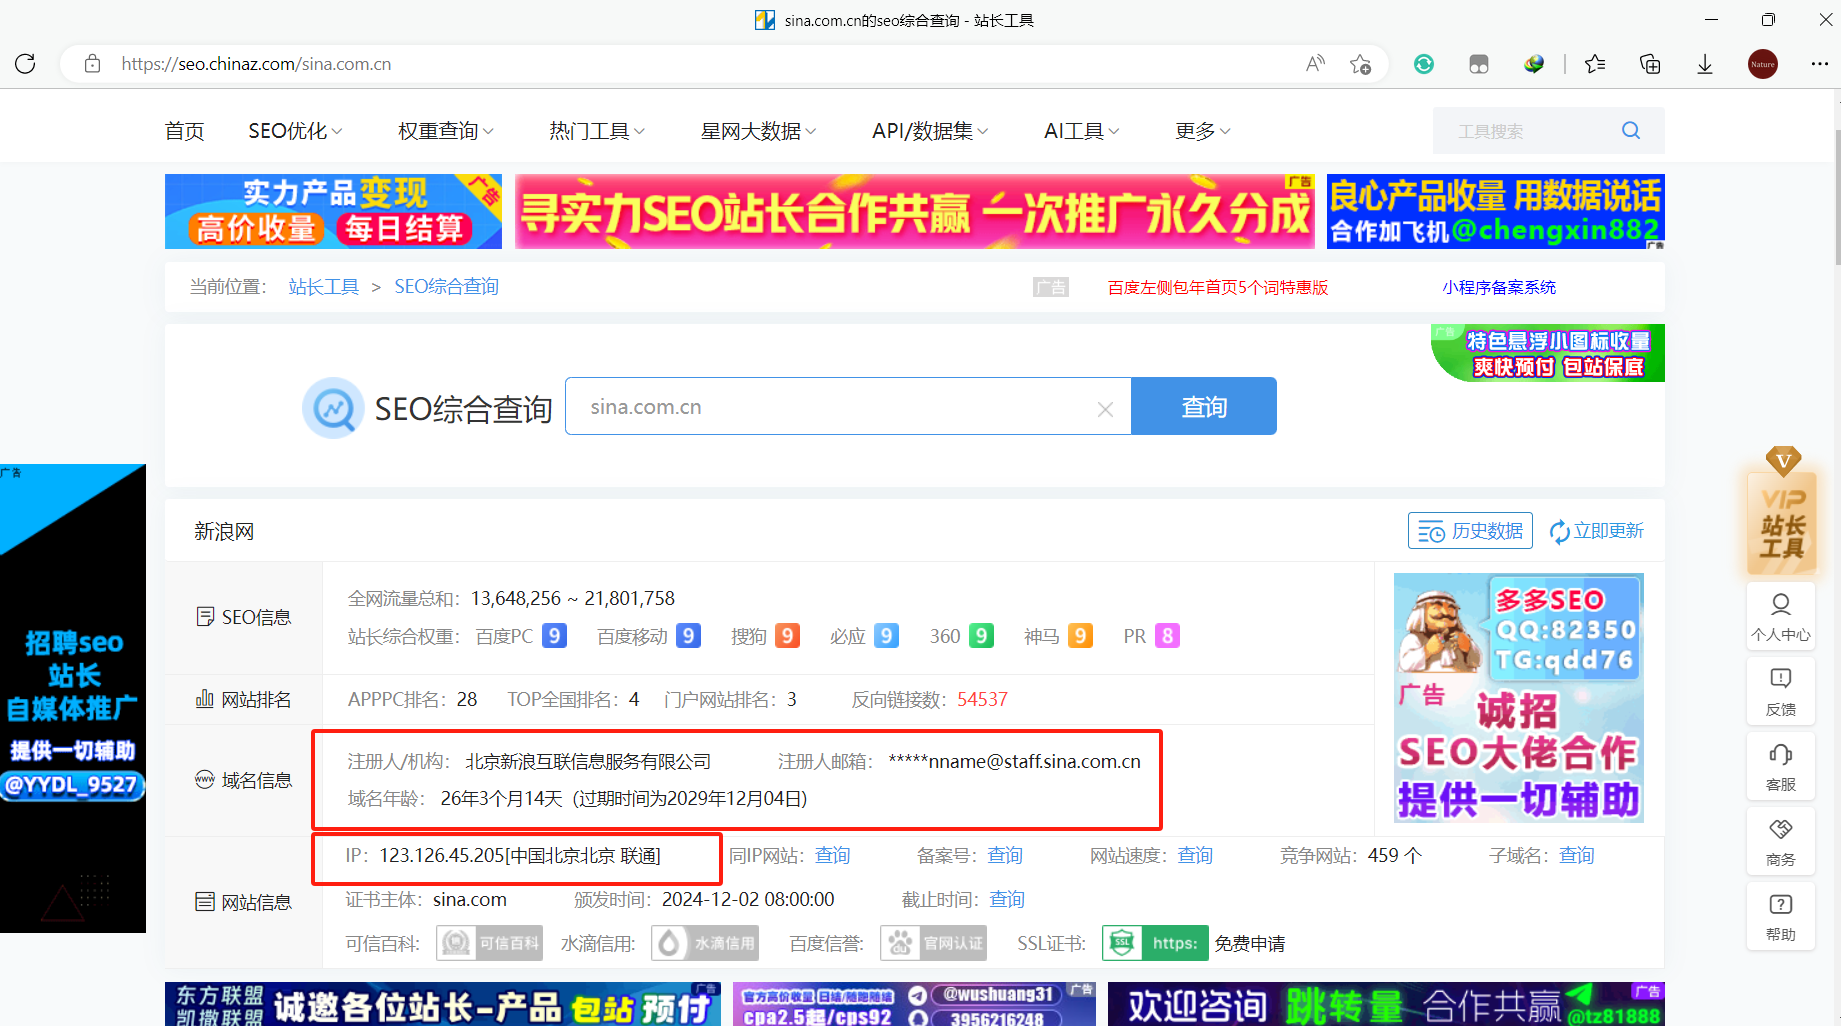Open the VIP站长工具 badge

[1781, 511]
